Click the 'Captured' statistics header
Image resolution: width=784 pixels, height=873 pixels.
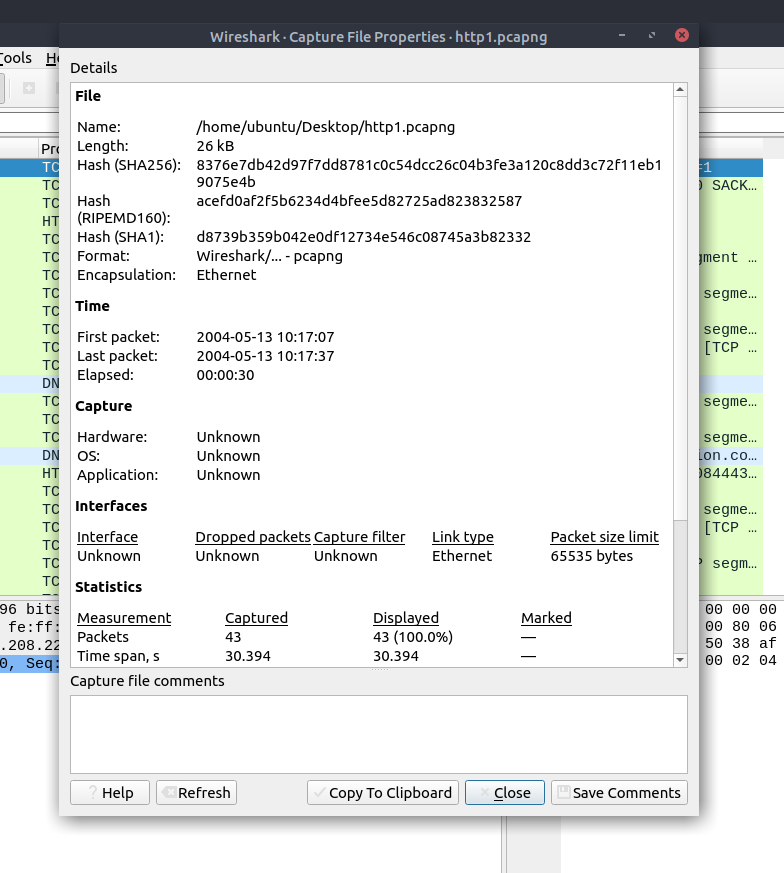click(256, 618)
